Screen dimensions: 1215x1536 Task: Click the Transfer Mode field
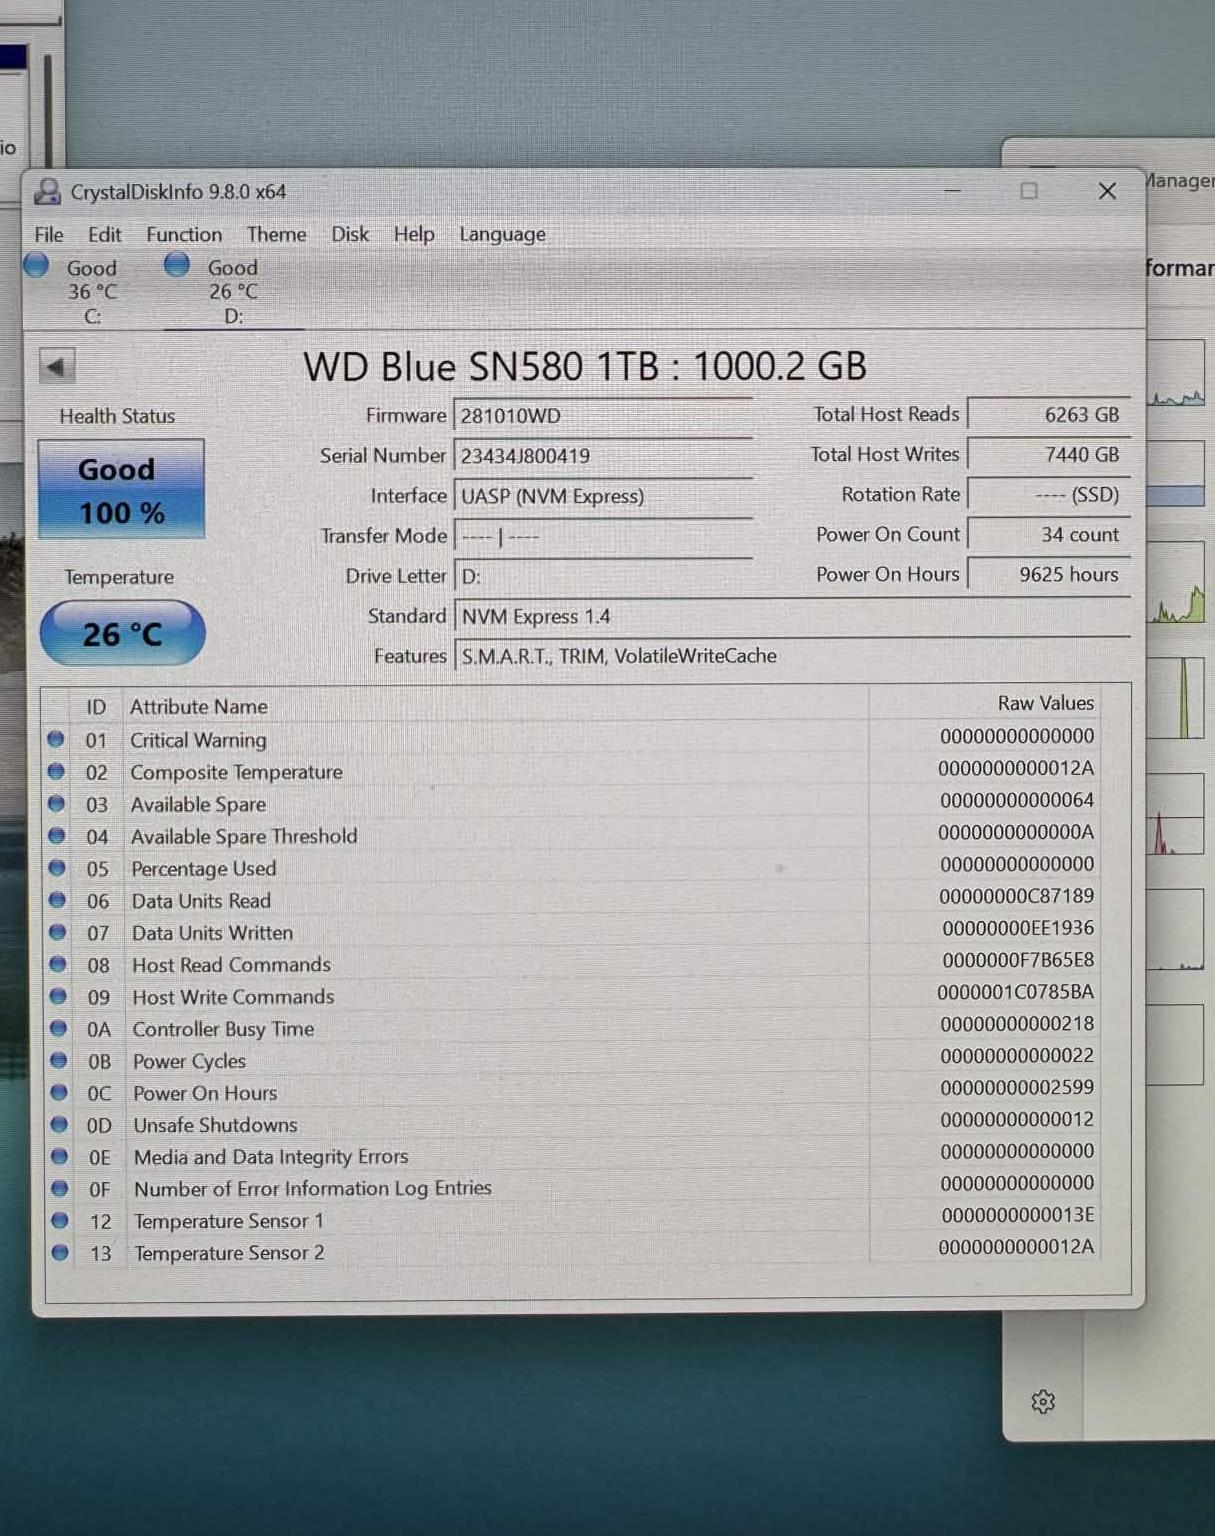click(603, 536)
